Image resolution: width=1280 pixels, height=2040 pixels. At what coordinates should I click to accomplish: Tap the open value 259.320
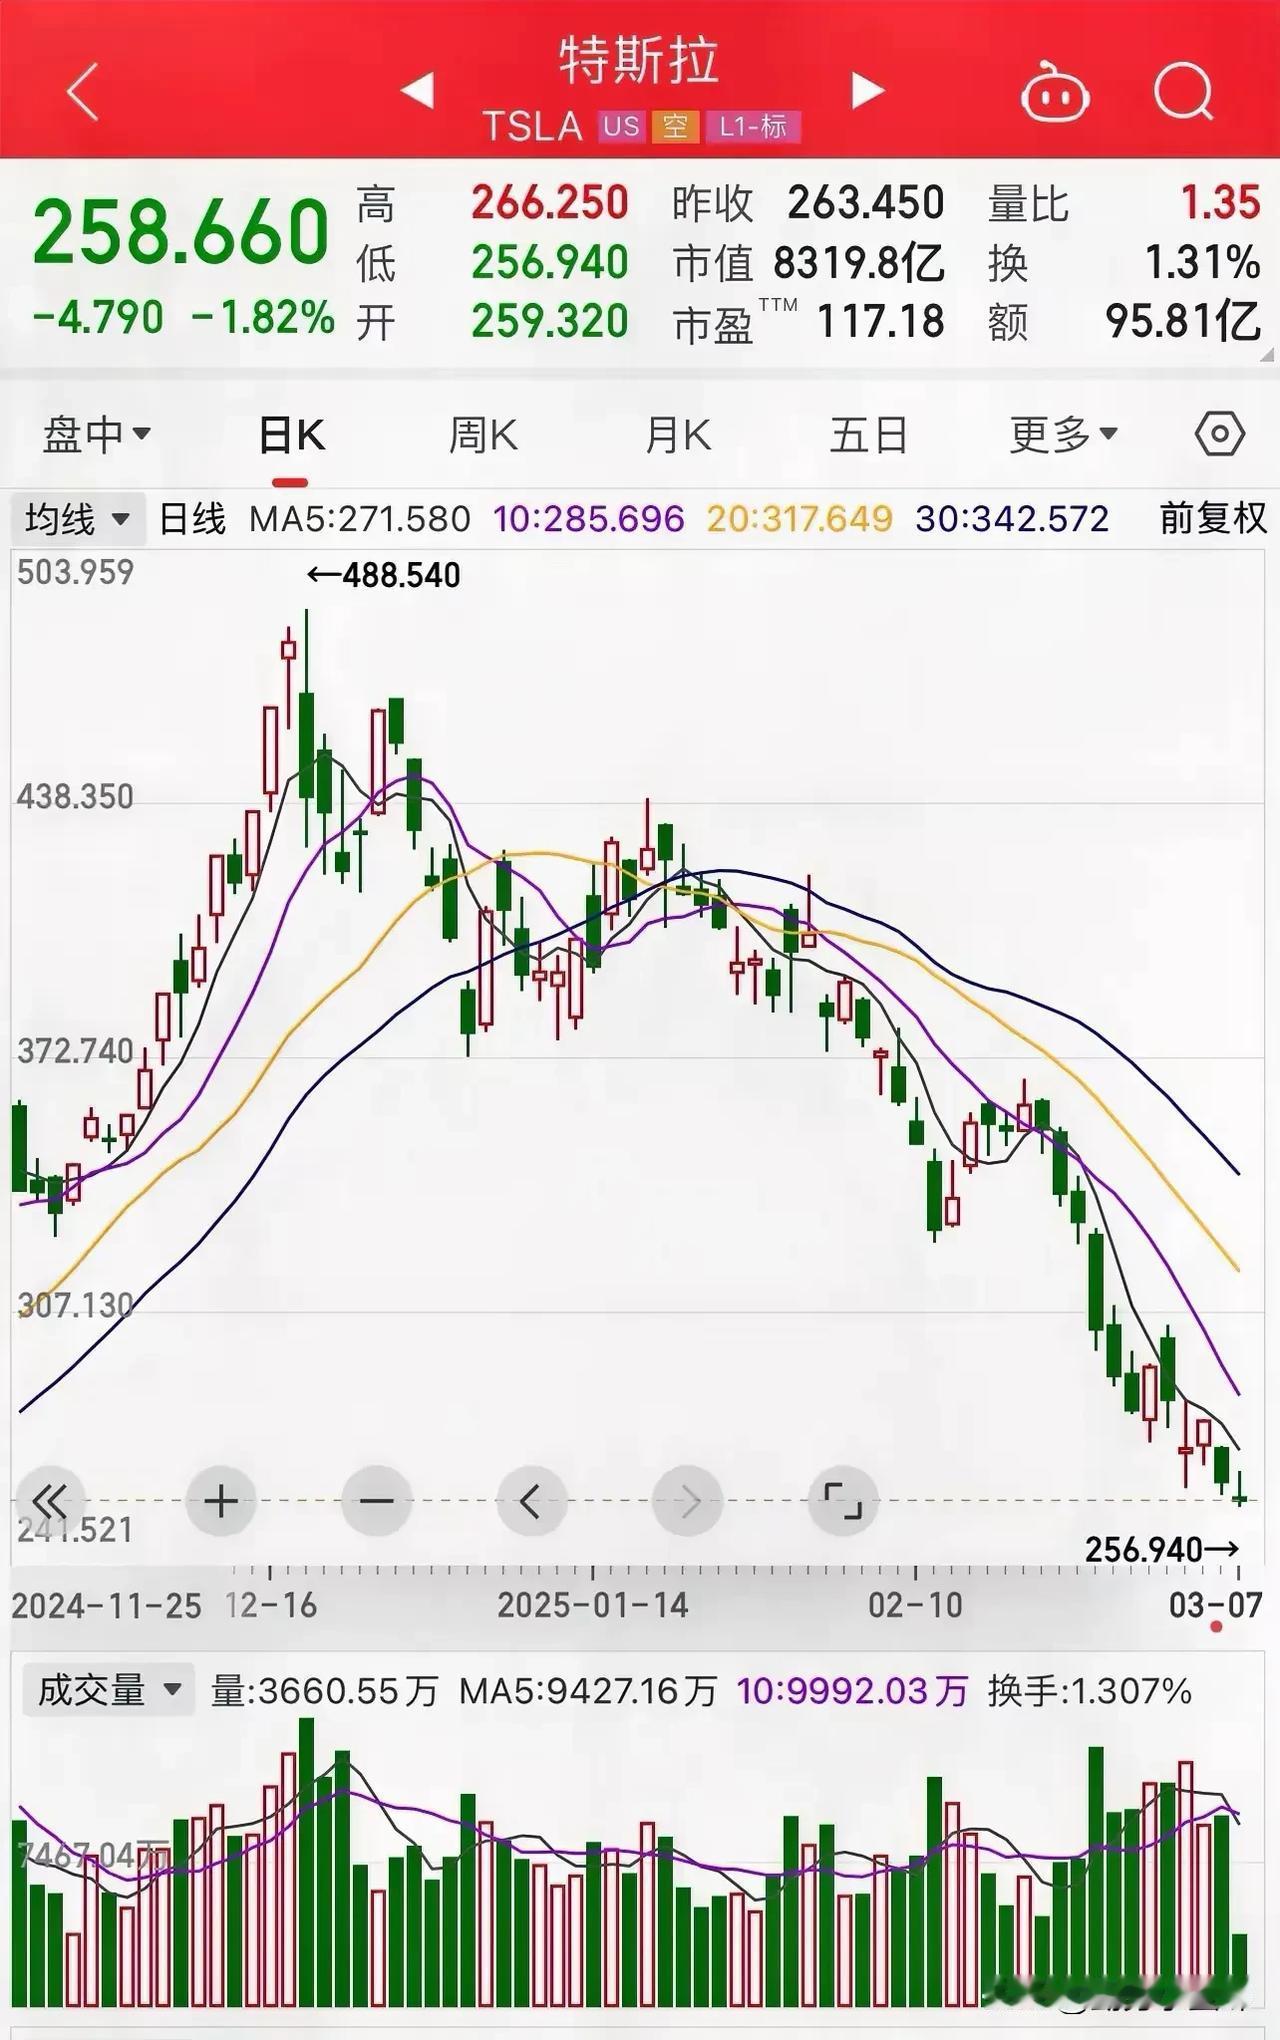pyautogui.click(x=549, y=321)
